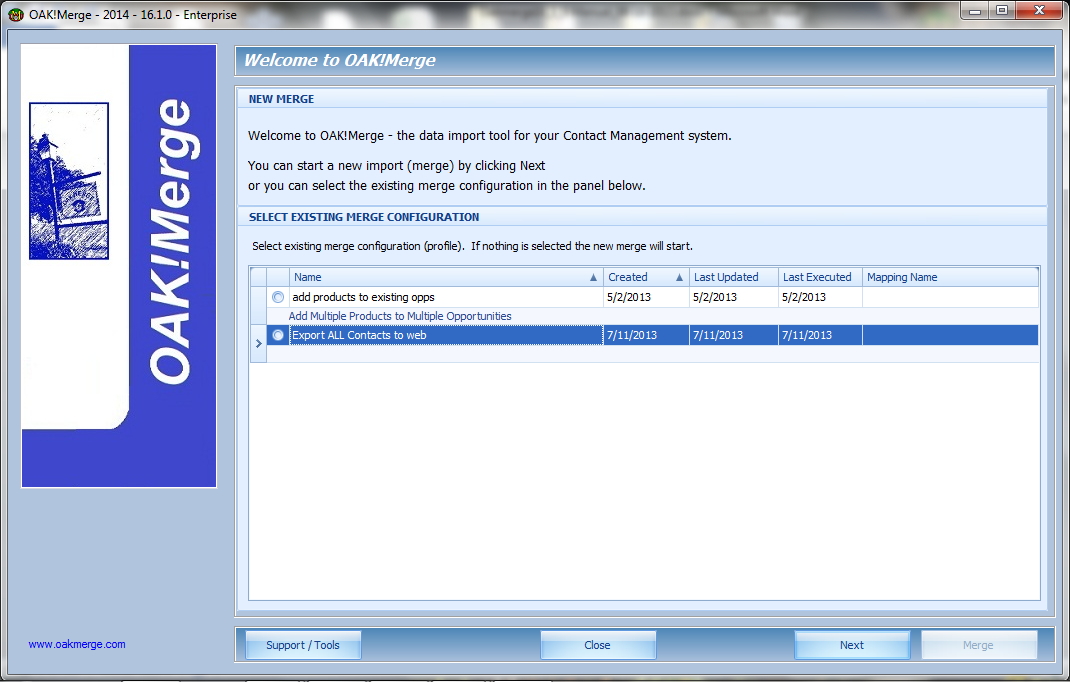Close the OAK!Merge window via title bar X
Viewport: 1070px width, 682px height.
tap(1039, 10)
